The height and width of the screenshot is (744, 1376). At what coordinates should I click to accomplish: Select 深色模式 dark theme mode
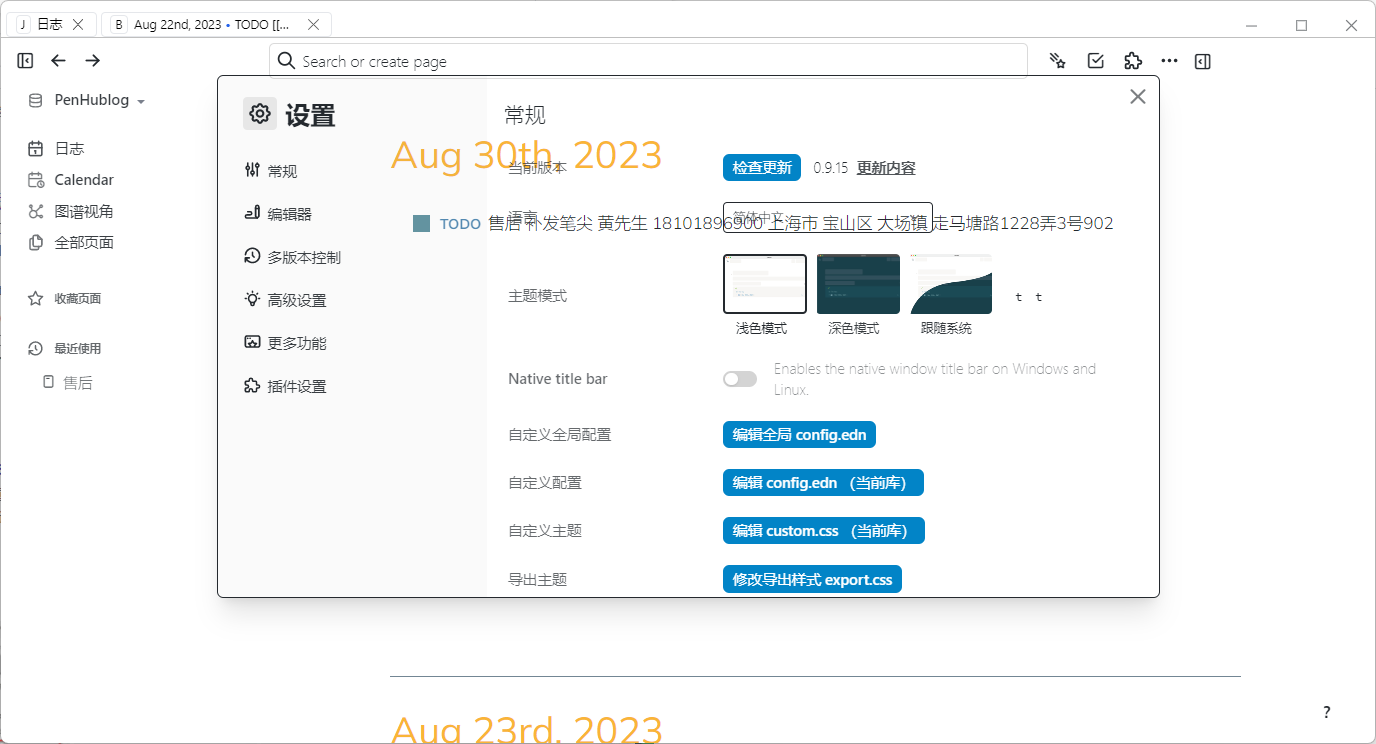(x=857, y=284)
